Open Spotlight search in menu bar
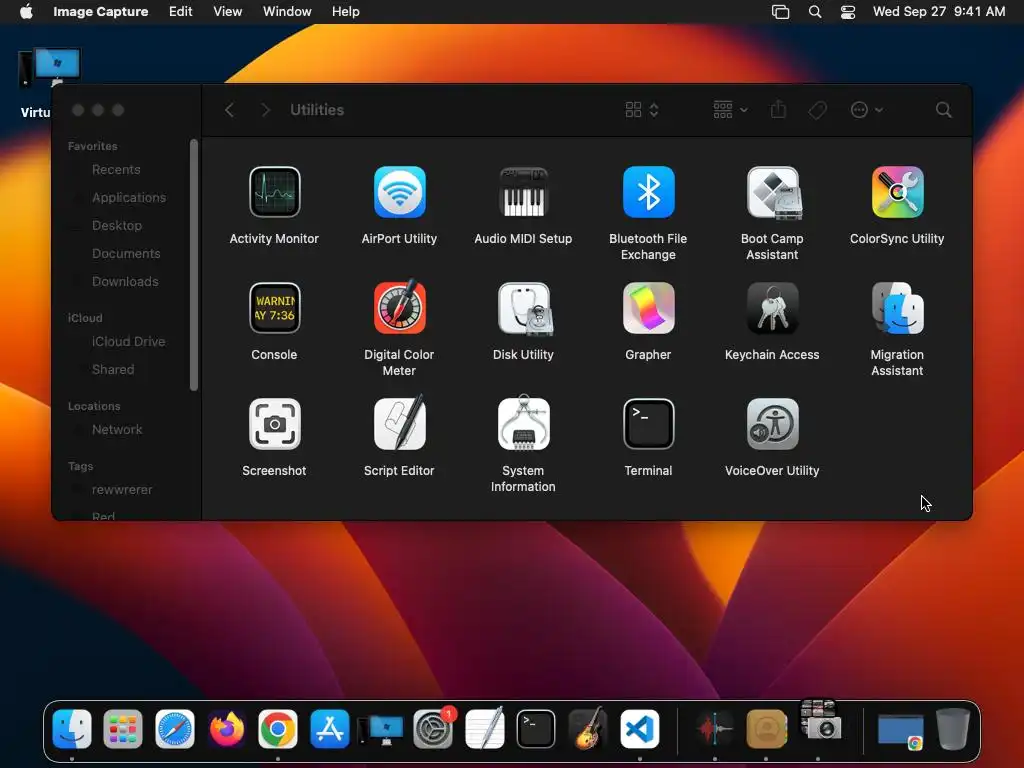The image size is (1024, 768). (814, 12)
